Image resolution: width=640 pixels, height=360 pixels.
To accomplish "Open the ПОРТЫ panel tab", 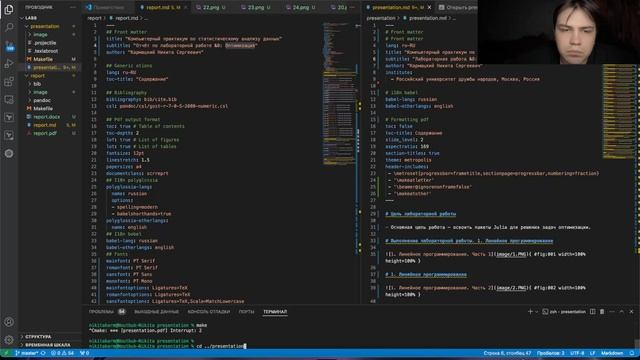I will [x=246, y=312].
